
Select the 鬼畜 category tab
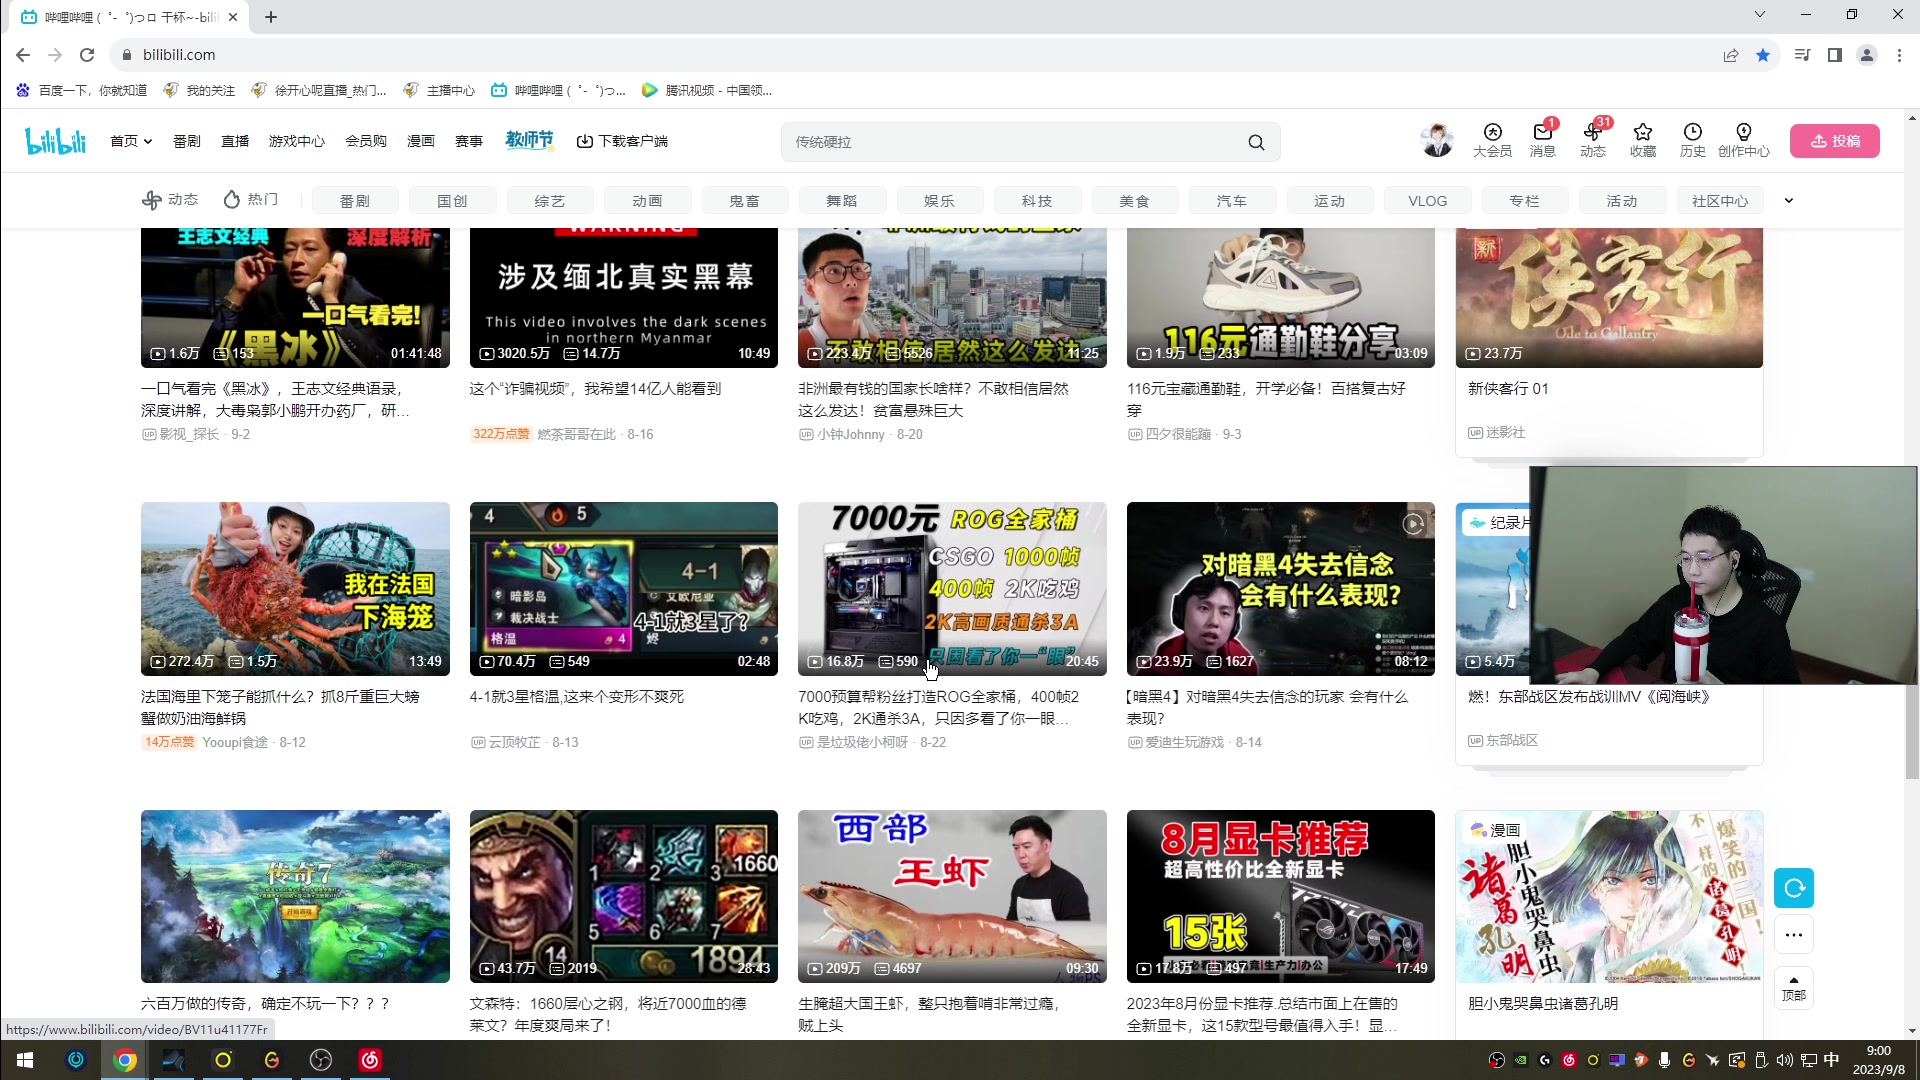pos(745,201)
